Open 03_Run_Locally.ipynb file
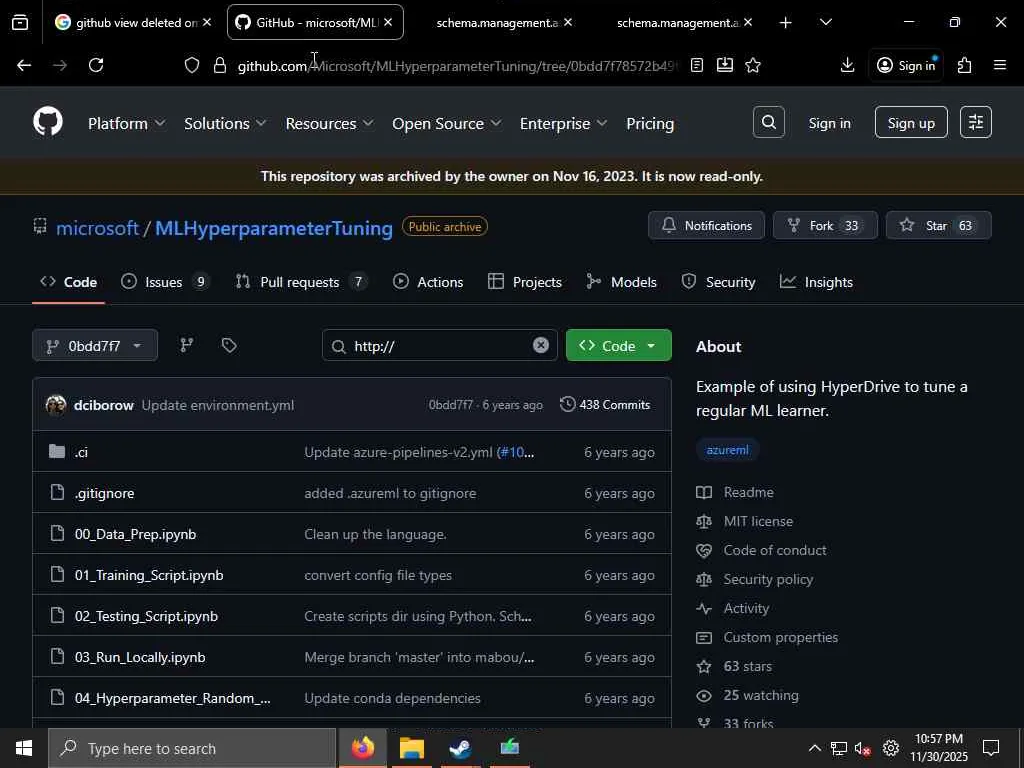The height and width of the screenshot is (768, 1024). (x=140, y=657)
